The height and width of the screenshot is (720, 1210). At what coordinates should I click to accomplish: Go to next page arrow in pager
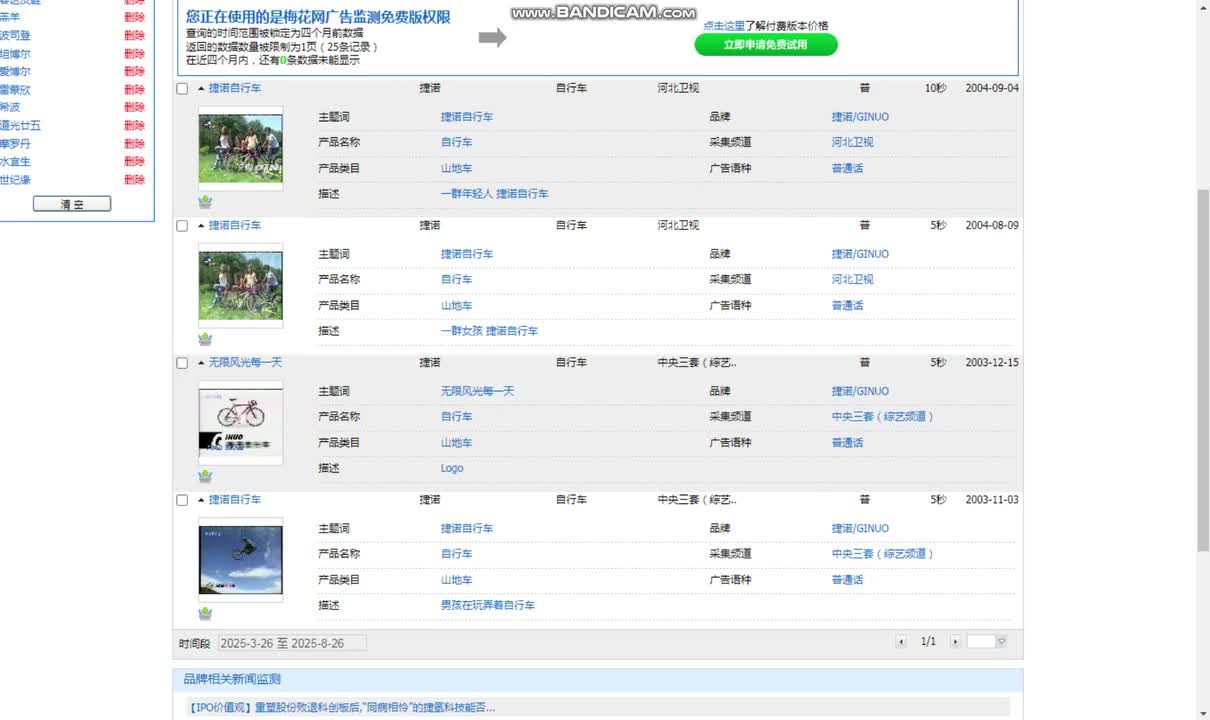(x=955, y=642)
